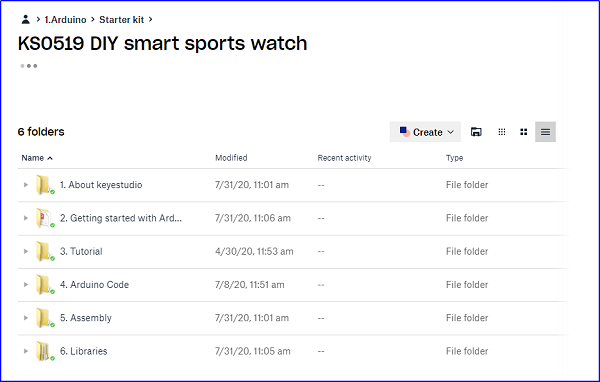Click the Recent activity column header
This screenshot has width=600, height=382.
pos(344,158)
